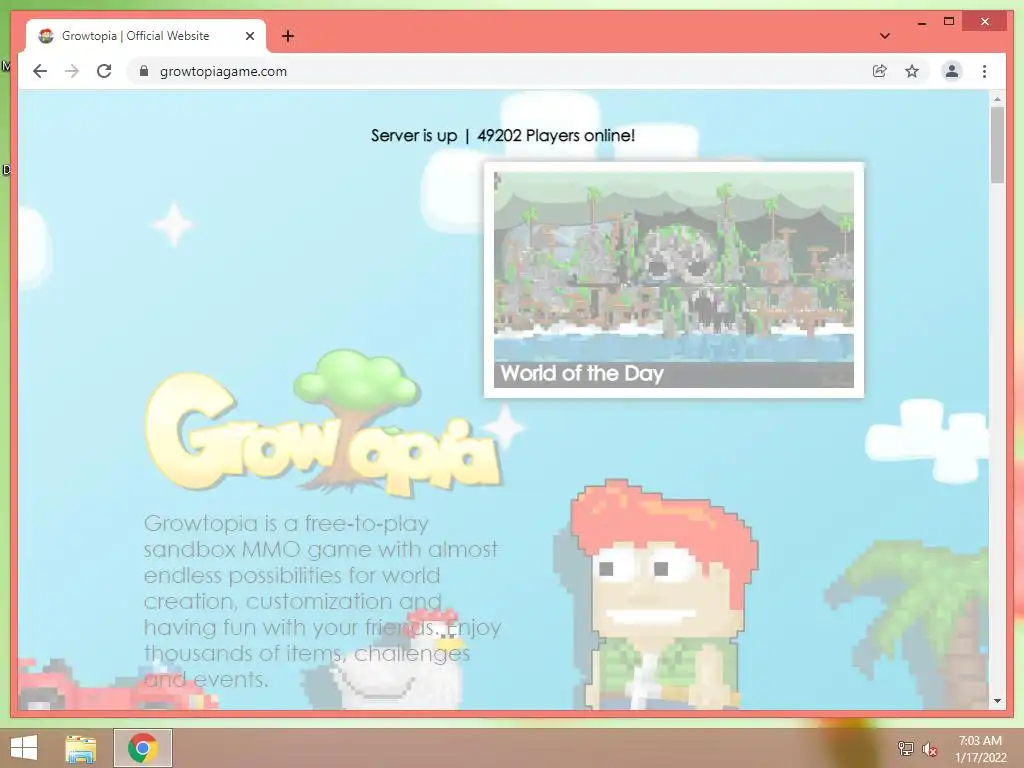Open the Chrome profile avatar menu

pyautogui.click(x=952, y=71)
